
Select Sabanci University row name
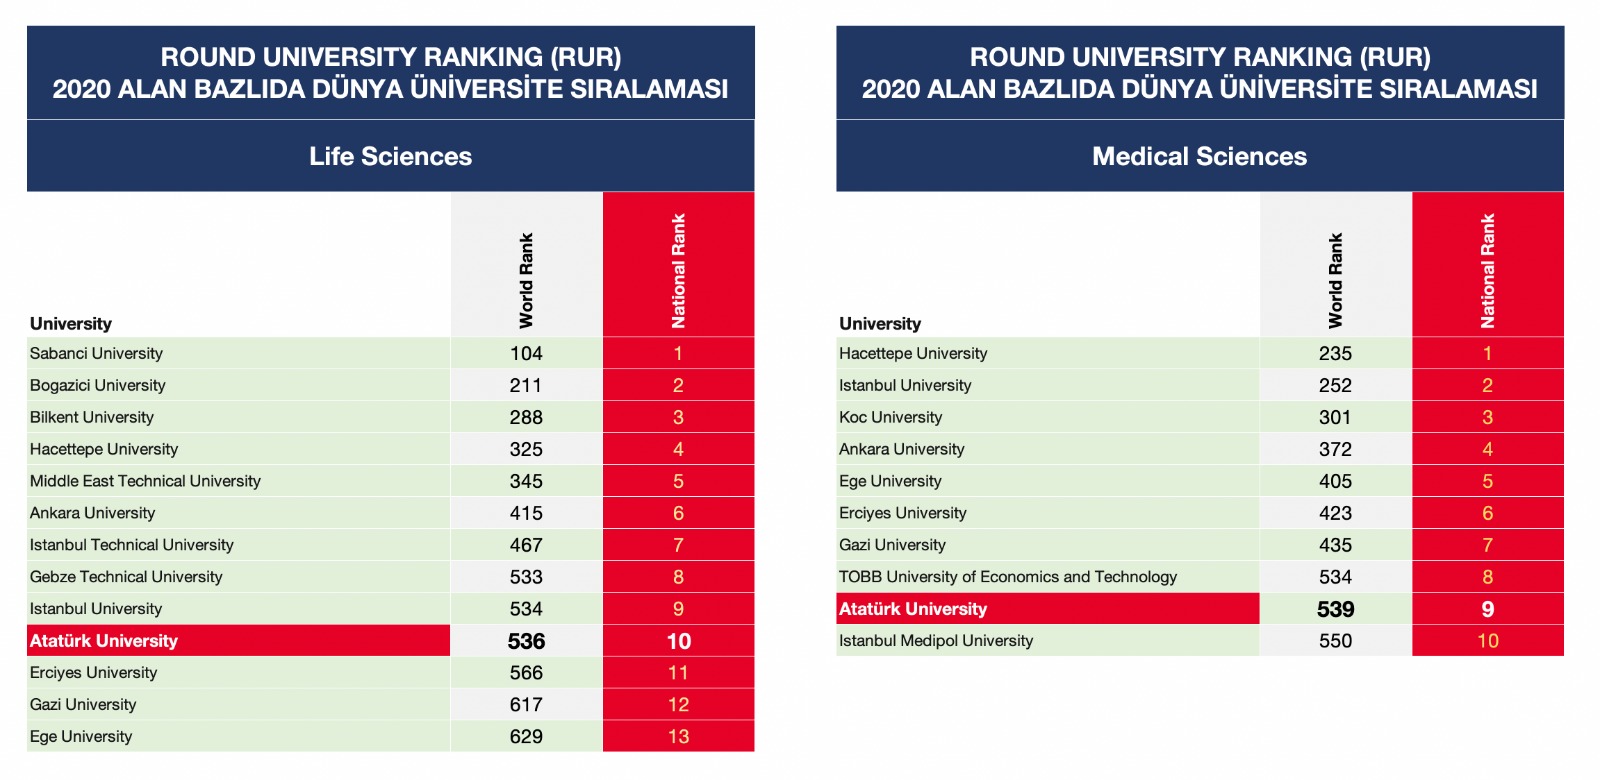click(96, 353)
